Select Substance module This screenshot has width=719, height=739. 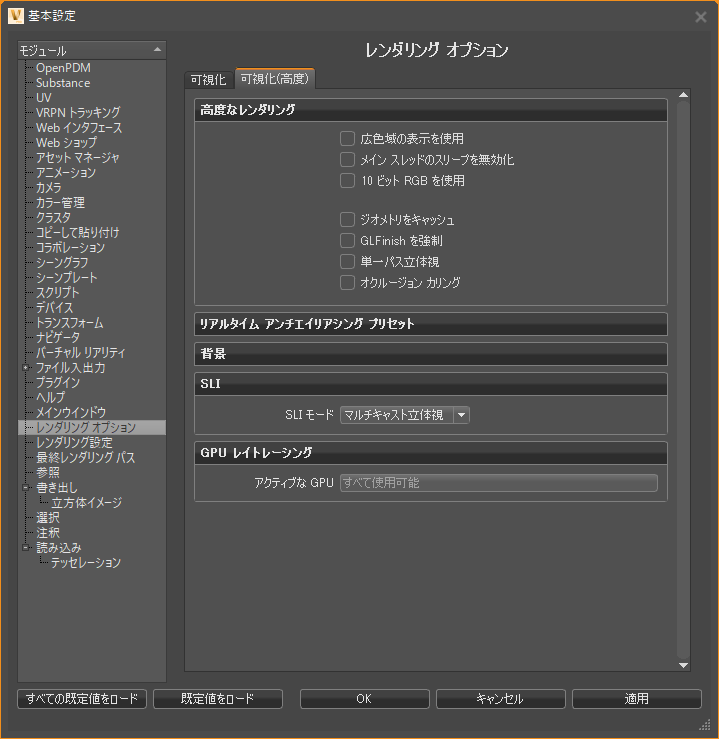63,83
